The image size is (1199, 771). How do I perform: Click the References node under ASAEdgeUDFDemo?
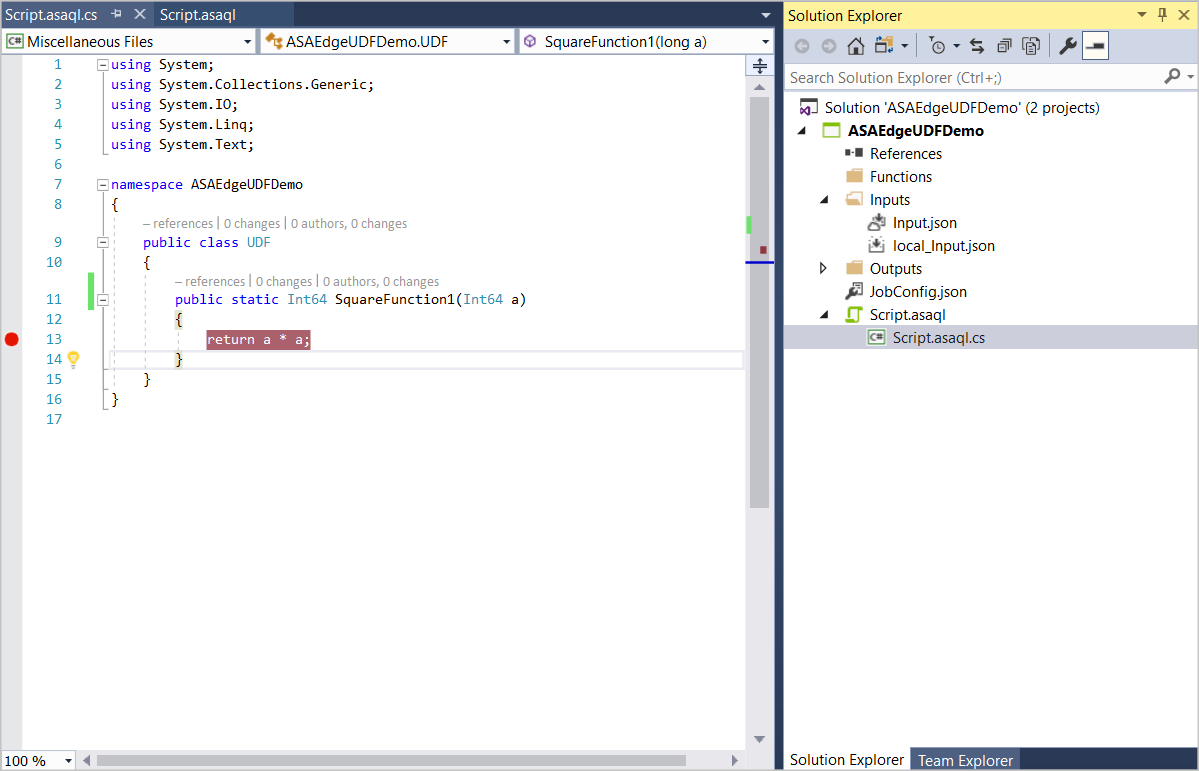[x=906, y=153]
